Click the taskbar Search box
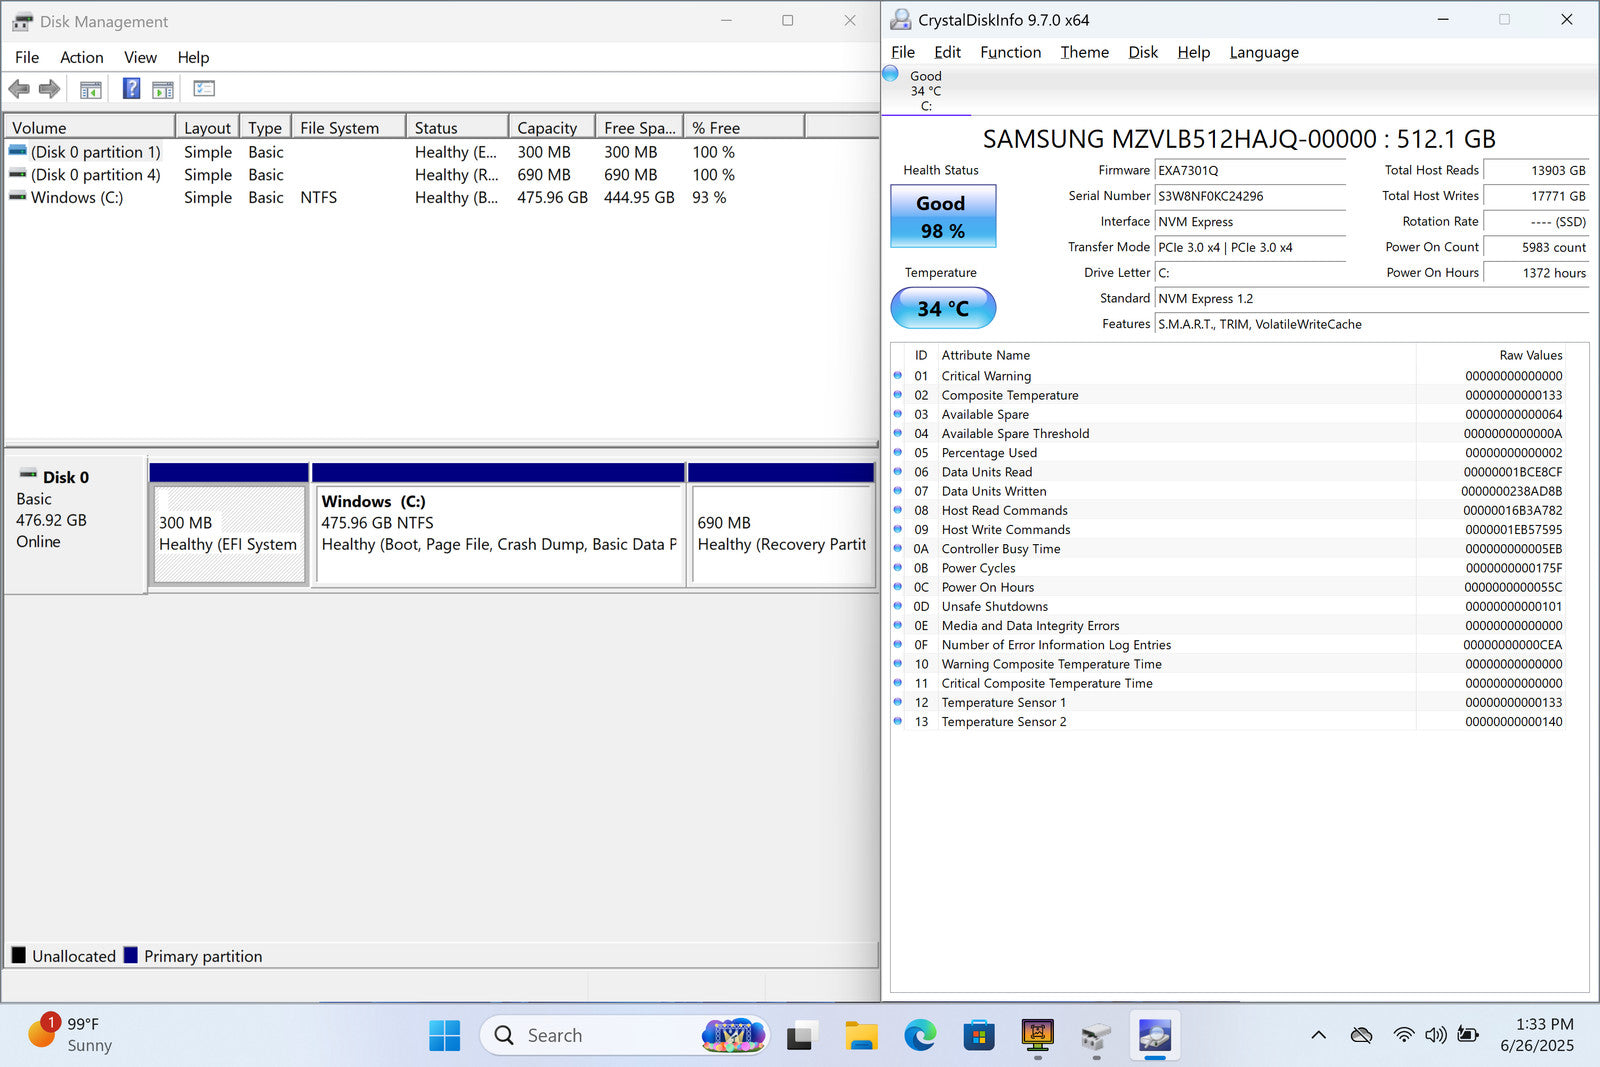The height and width of the screenshot is (1067, 1600). pyautogui.click(x=600, y=1035)
